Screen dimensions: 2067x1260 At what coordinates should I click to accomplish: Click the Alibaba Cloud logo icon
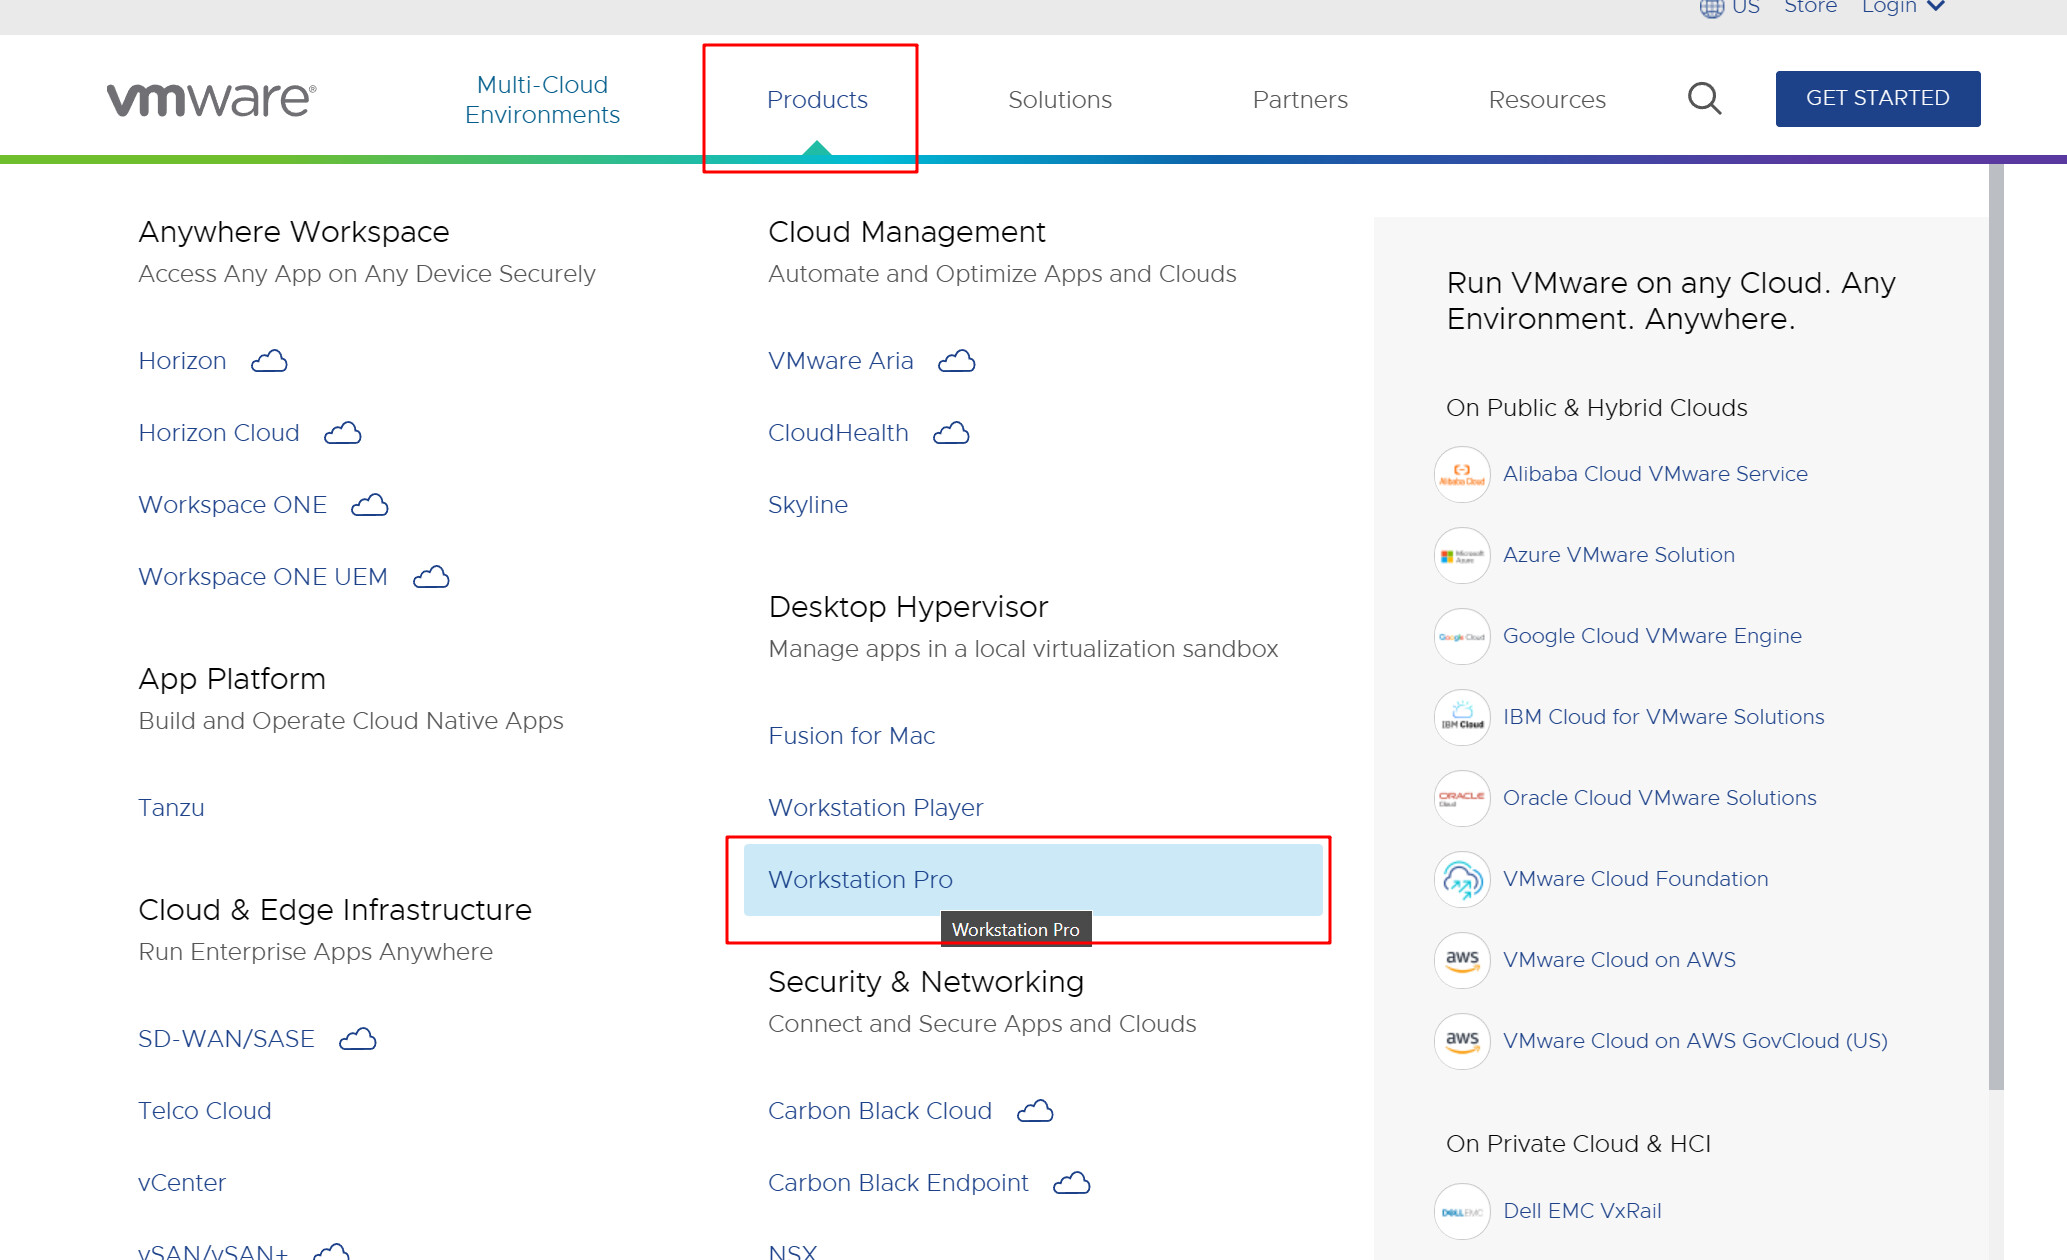1462,474
